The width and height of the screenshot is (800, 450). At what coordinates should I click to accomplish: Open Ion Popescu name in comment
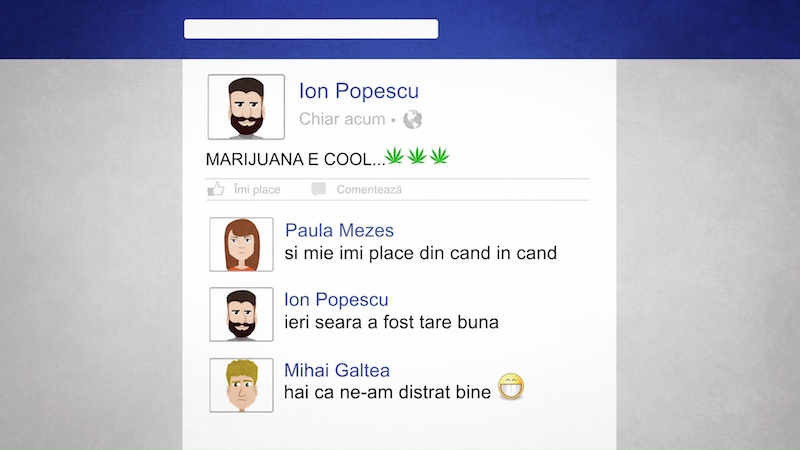(x=336, y=299)
